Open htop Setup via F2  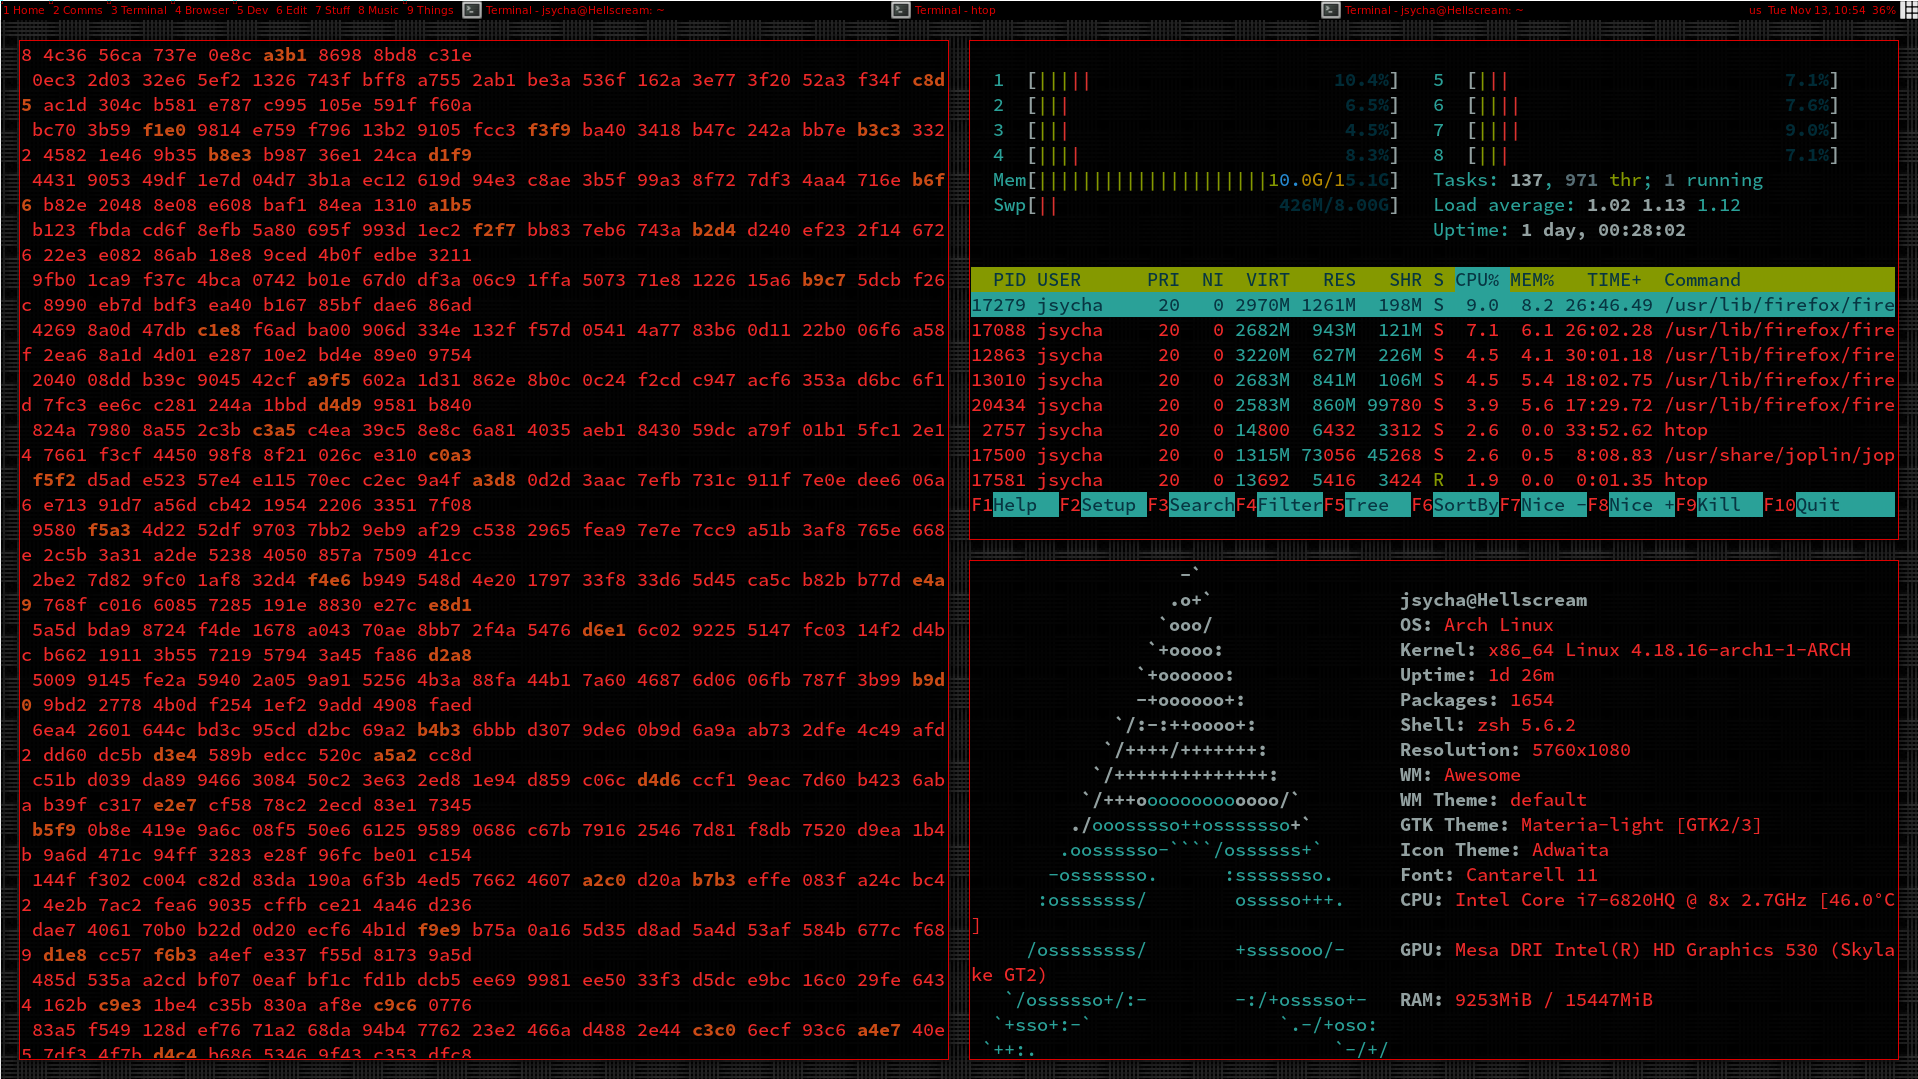pyautogui.click(x=1103, y=505)
